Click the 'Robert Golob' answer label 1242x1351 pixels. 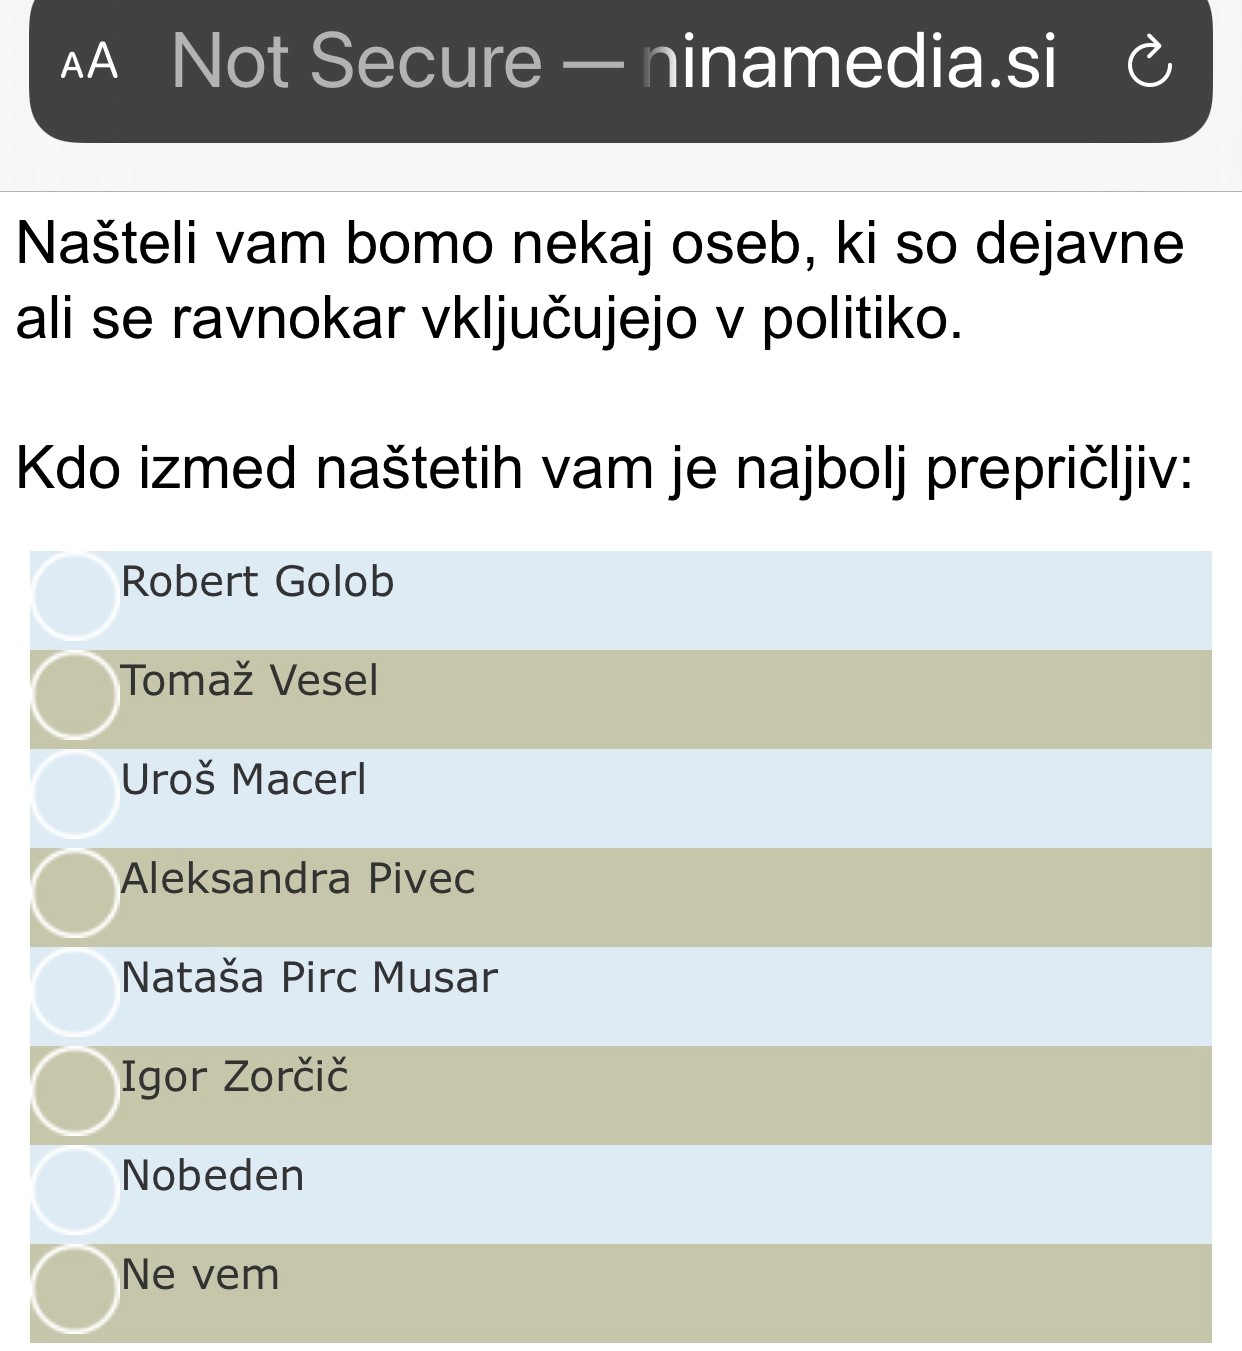click(257, 582)
